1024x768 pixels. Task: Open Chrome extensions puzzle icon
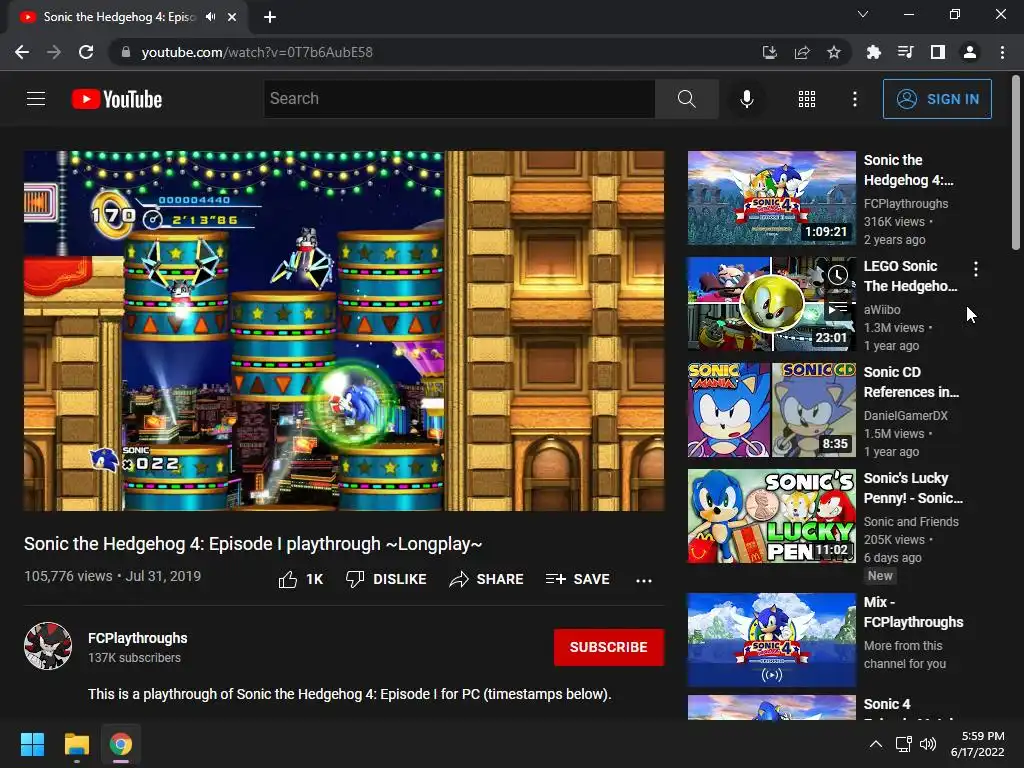[x=873, y=52]
